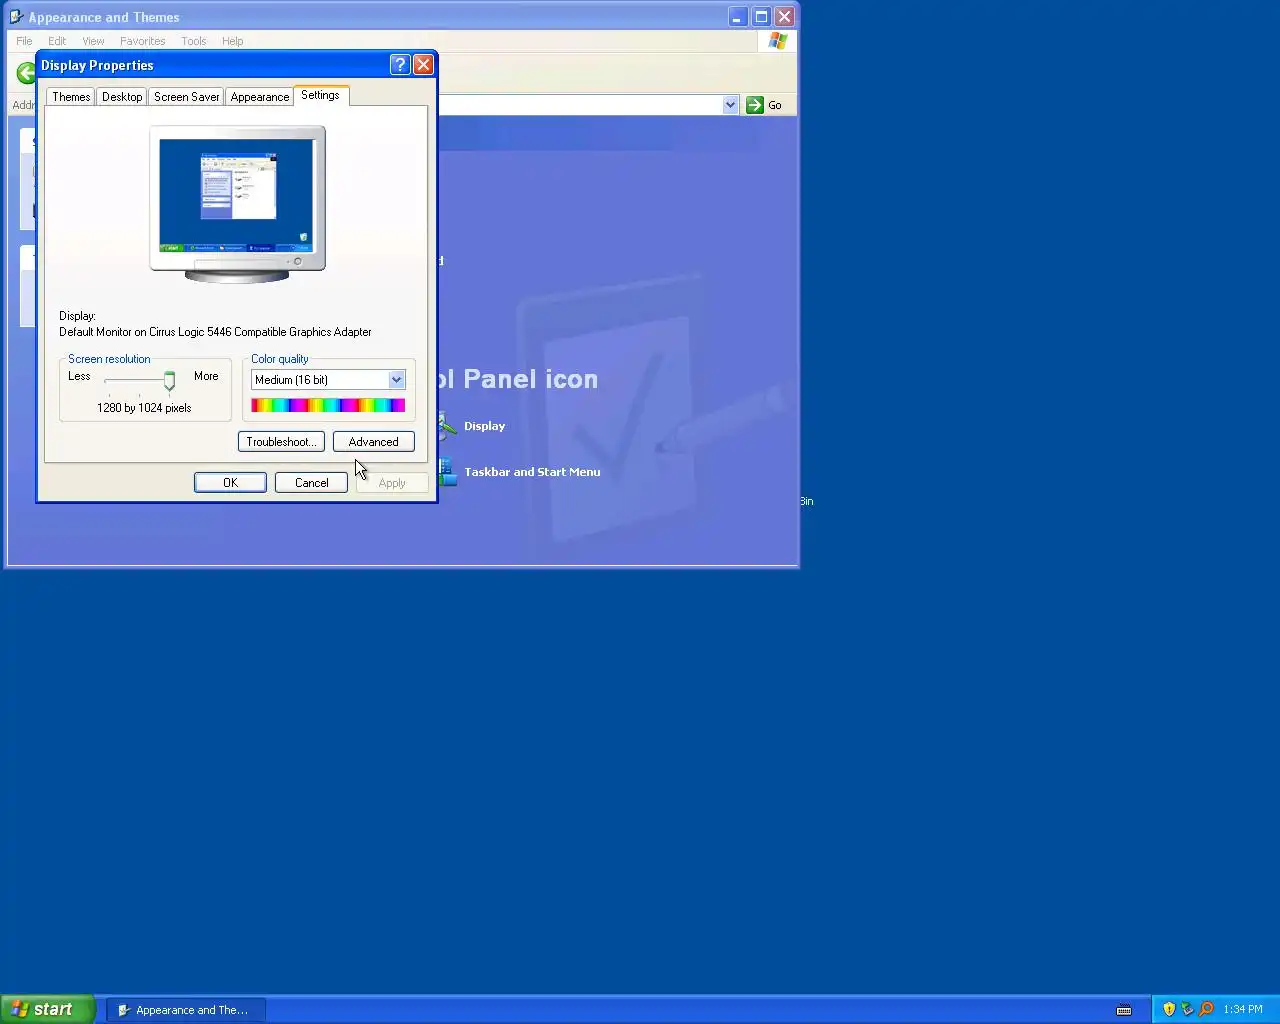This screenshot has width=1280, height=1024.
Task: Select Appearance and Themes taskbar button
Action: point(186,1010)
